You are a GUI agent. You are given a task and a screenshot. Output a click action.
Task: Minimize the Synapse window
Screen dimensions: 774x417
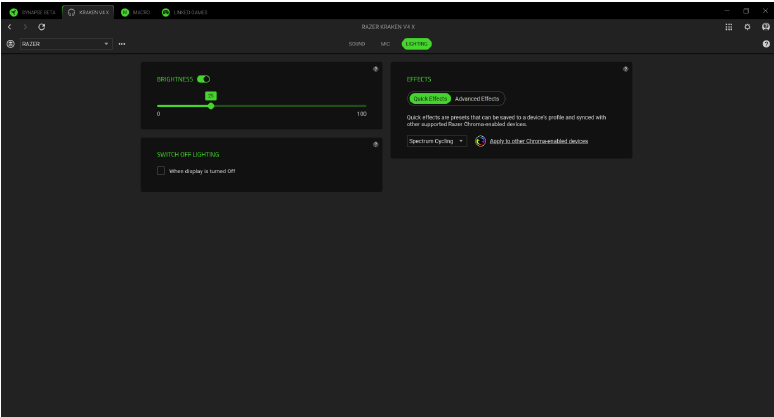coord(727,10)
